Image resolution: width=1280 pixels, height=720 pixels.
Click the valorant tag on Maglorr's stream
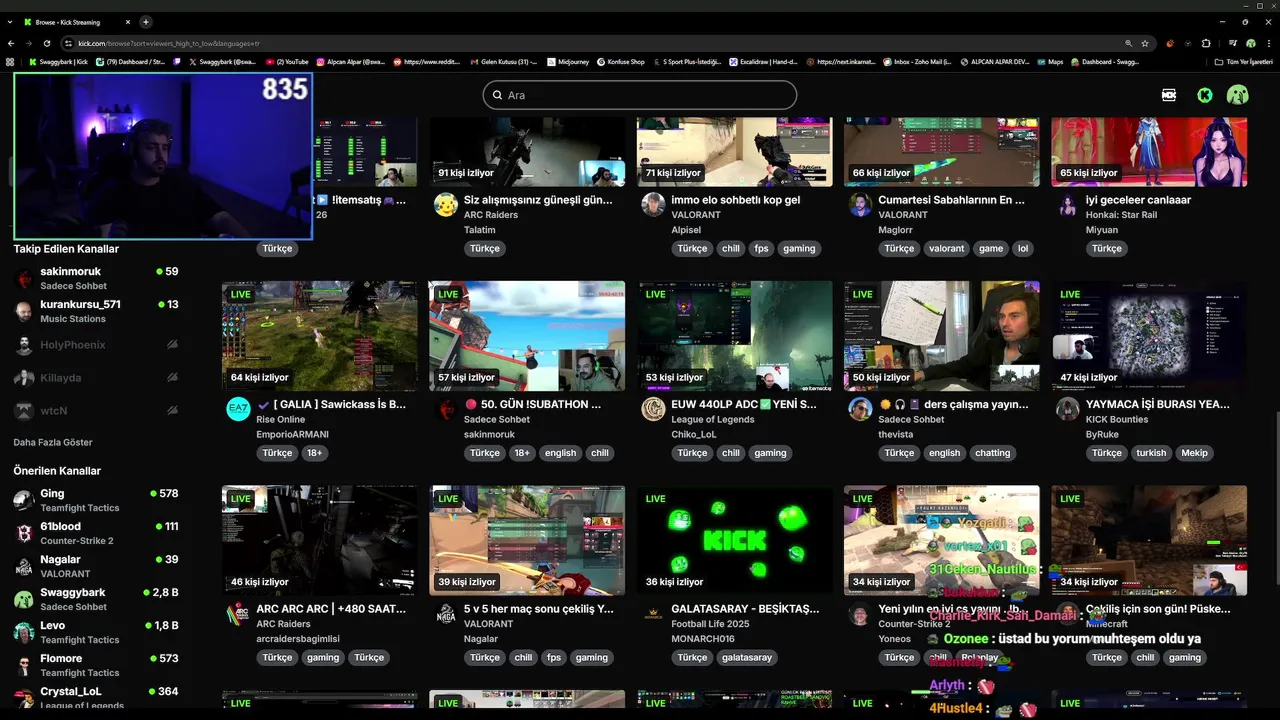(946, 249)
